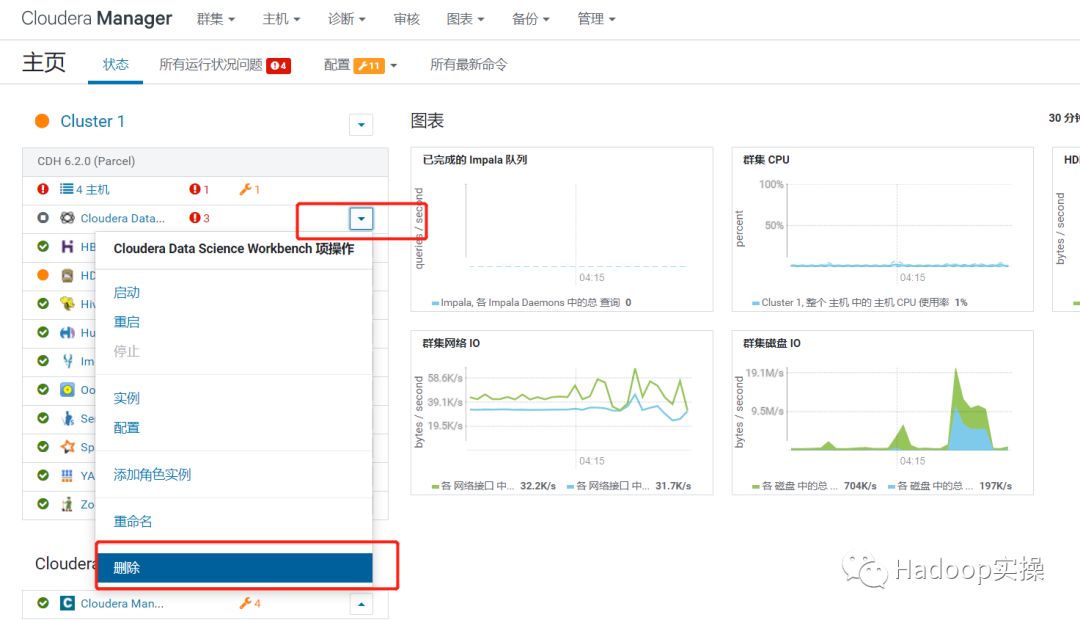
Task: Click the wrench 1 in the hosts row
Action: [x=249, y=189]
